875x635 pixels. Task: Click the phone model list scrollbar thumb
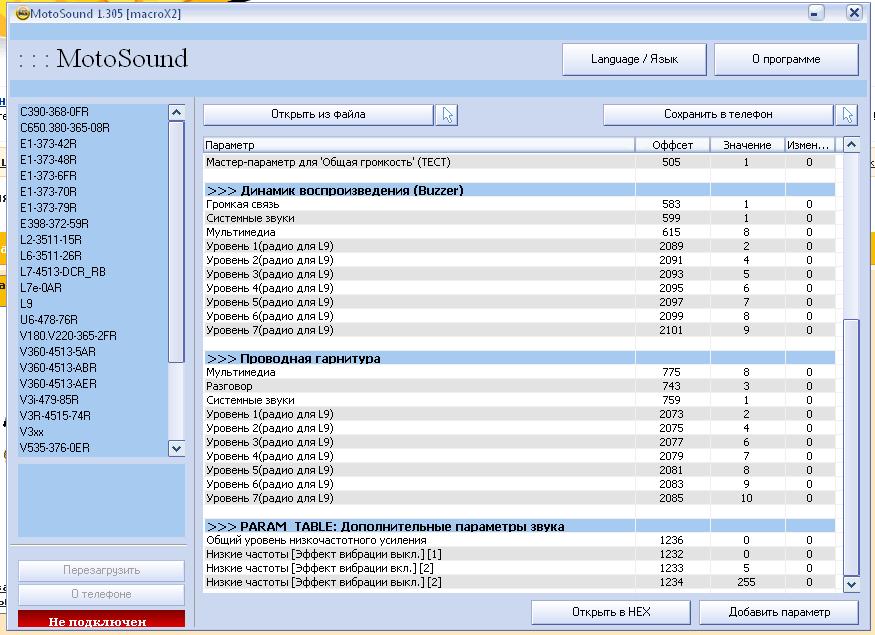tap(176, 242)
